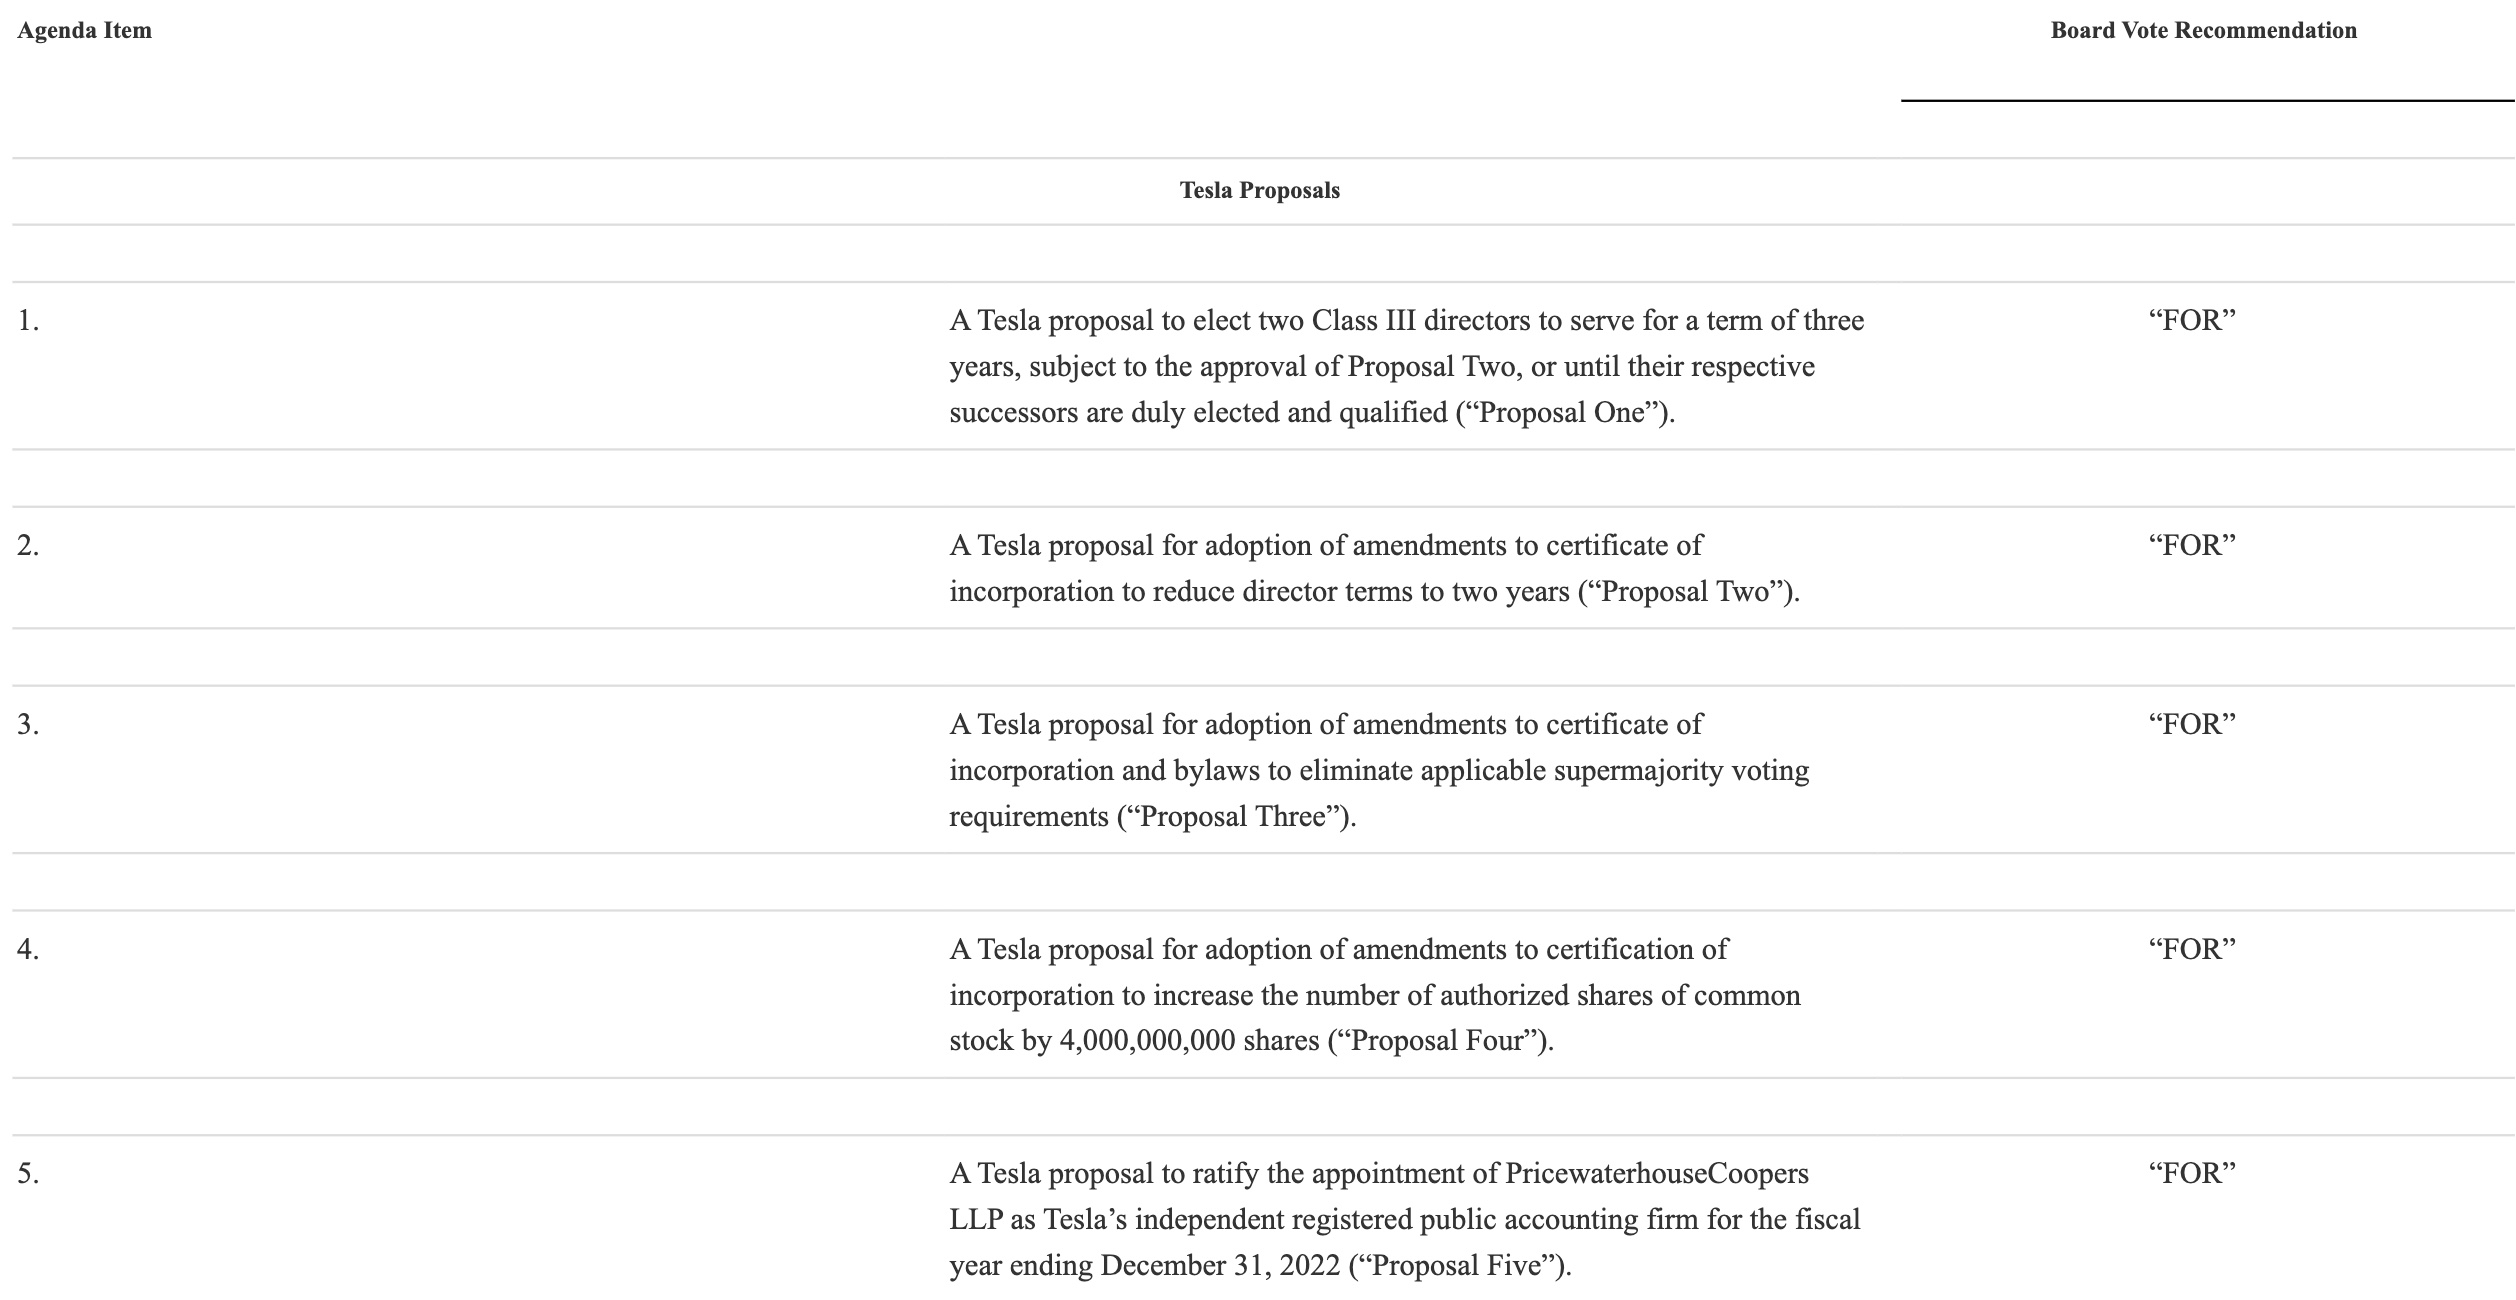The width and height of the screenshot is (2516, 1300).
Task: Click the 4,000,000,000 shares figure
Action: (1147, 1042)
